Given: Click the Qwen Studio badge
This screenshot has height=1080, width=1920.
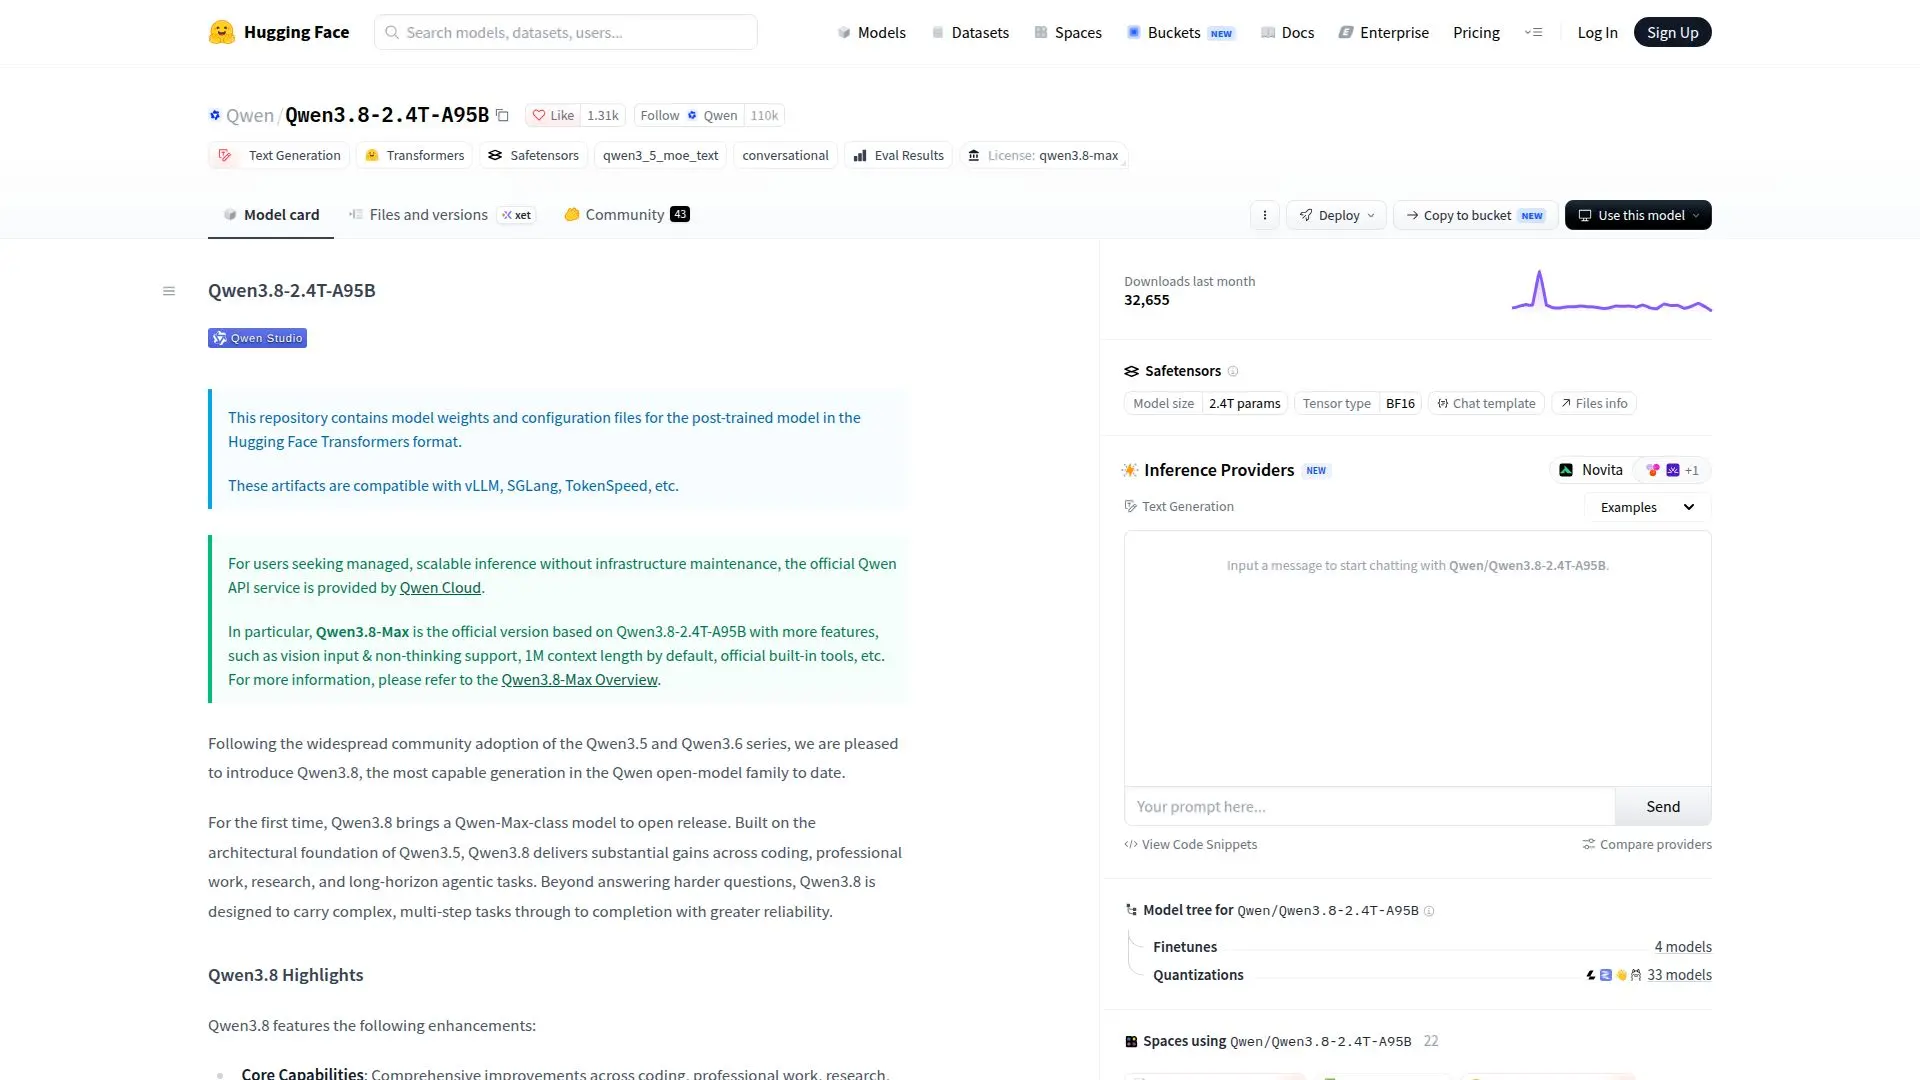Looking at the screenshot, I should [x=257, y=338].
